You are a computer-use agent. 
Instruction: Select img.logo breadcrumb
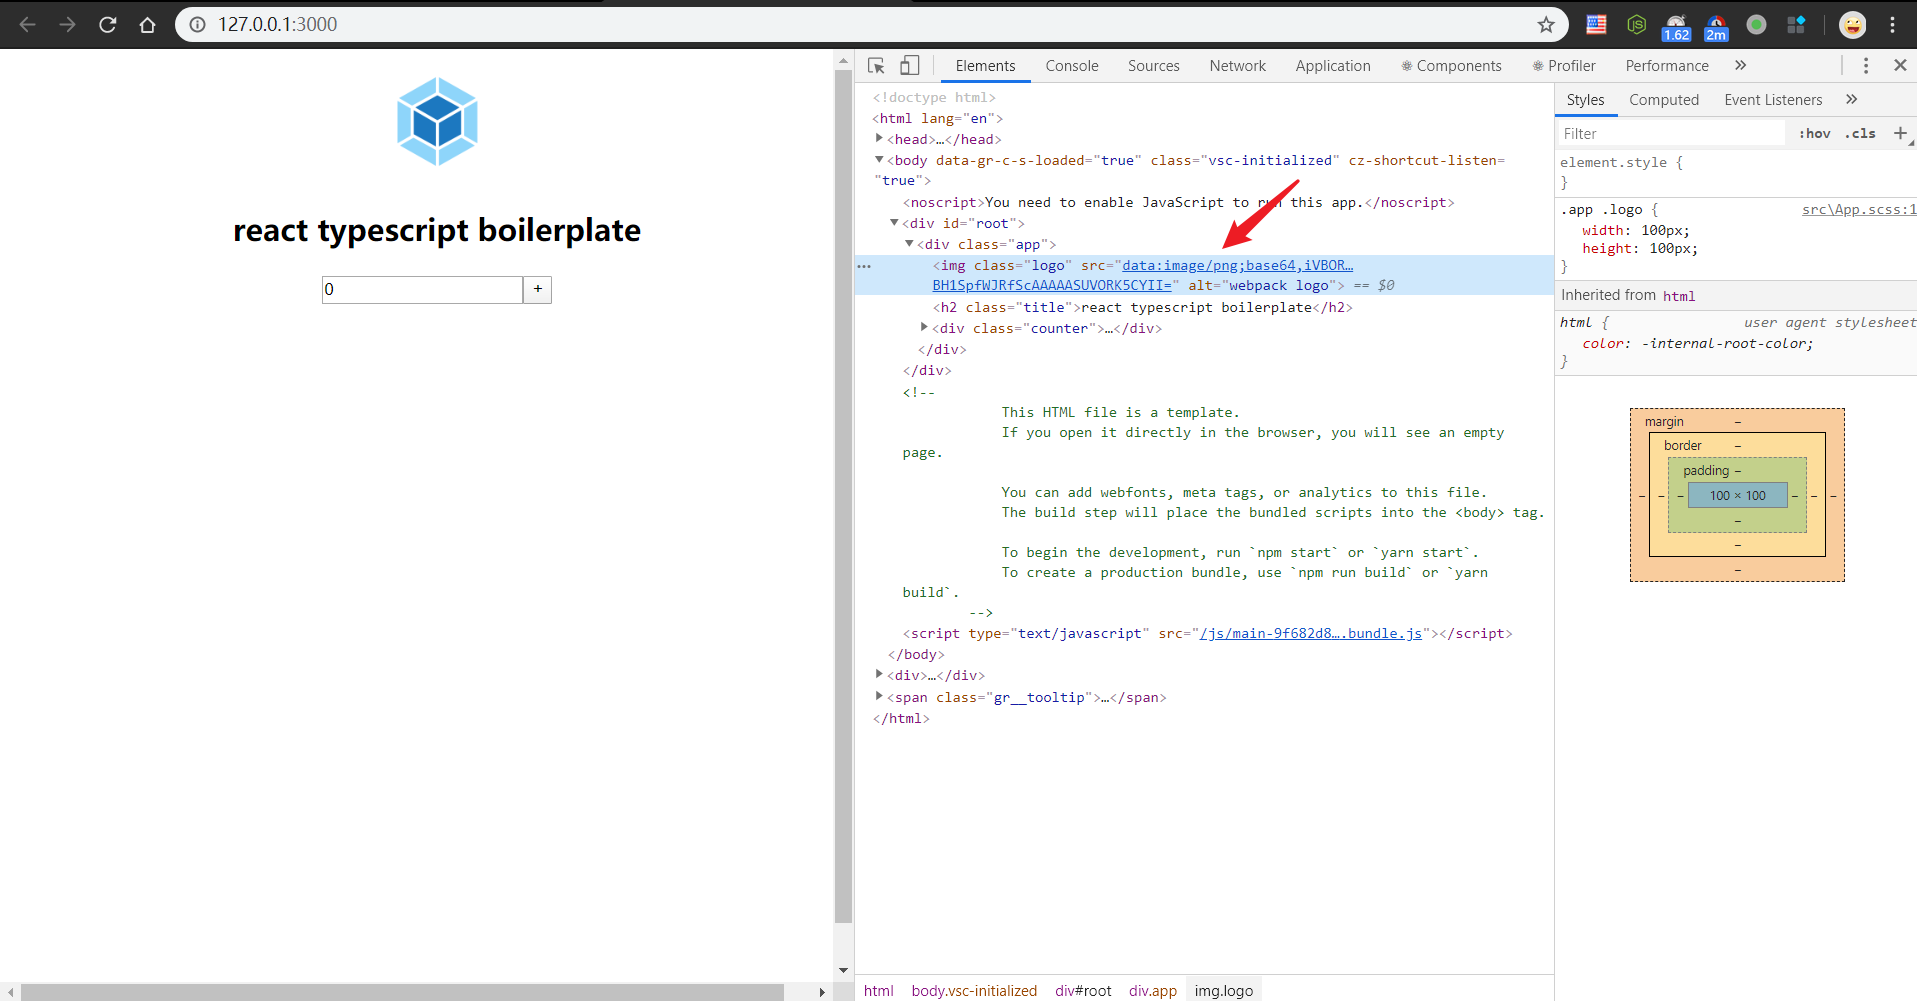coord(1224,990)
